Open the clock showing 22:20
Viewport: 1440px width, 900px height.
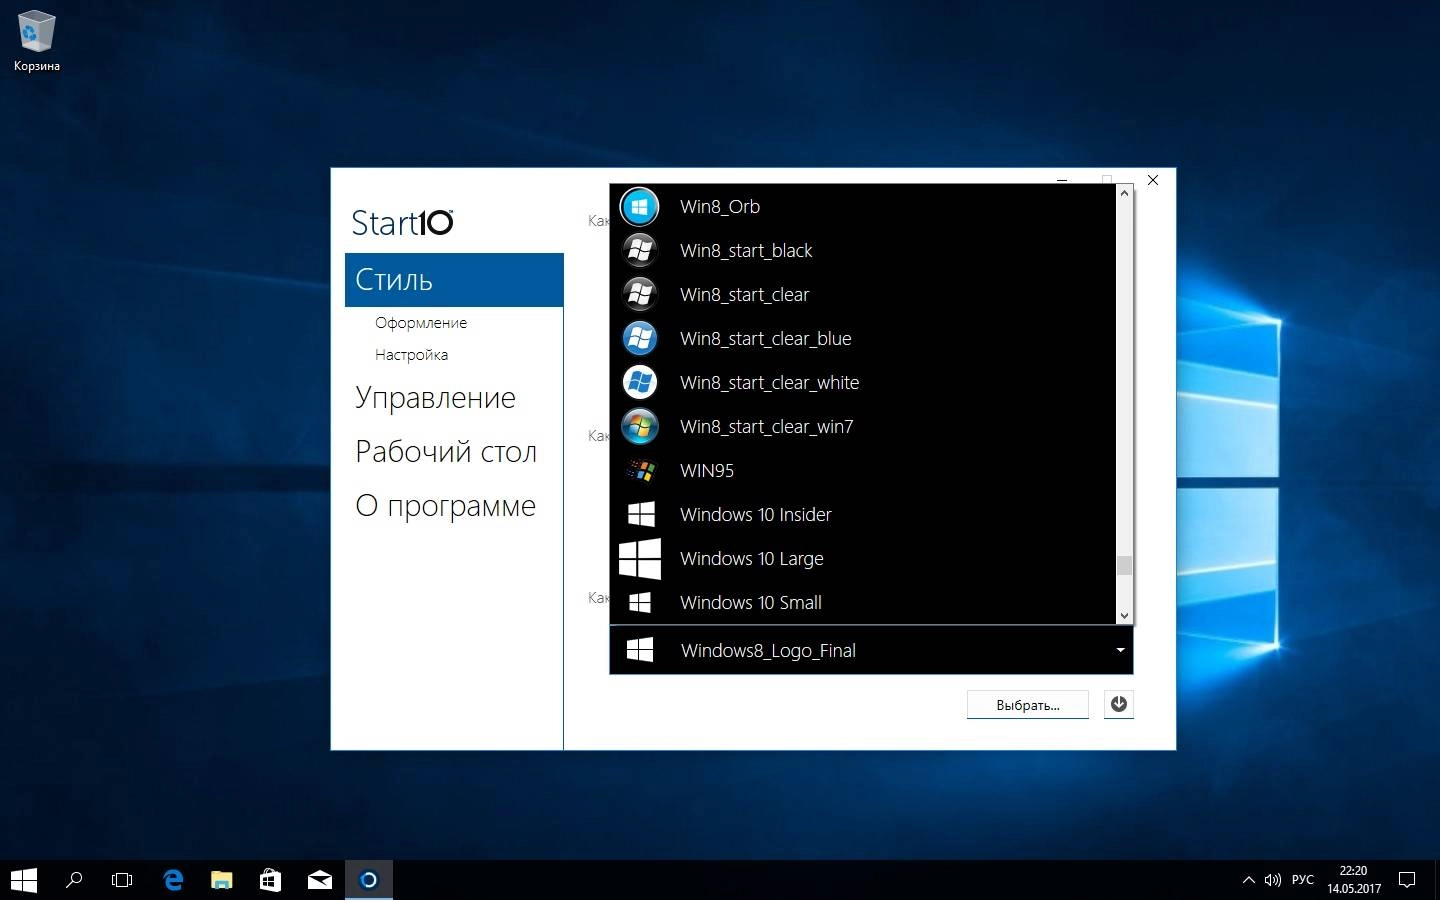pyautogui.click(x=1354, y=880)
